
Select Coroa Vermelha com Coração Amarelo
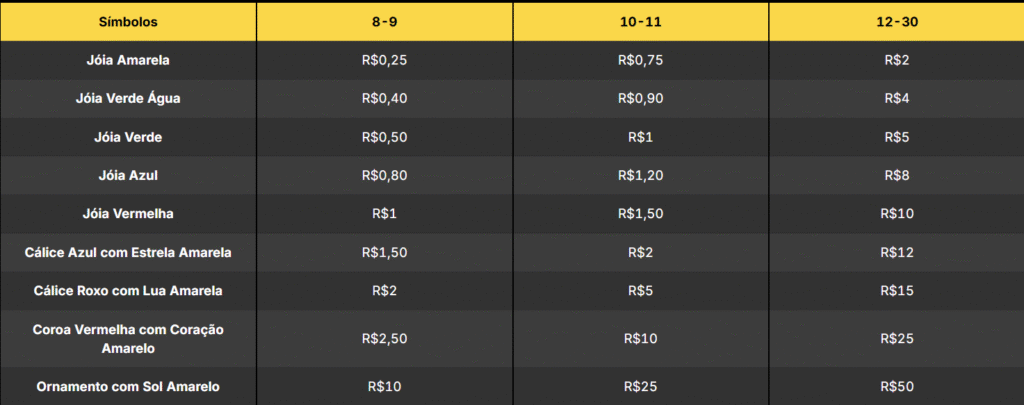point(128,339)
